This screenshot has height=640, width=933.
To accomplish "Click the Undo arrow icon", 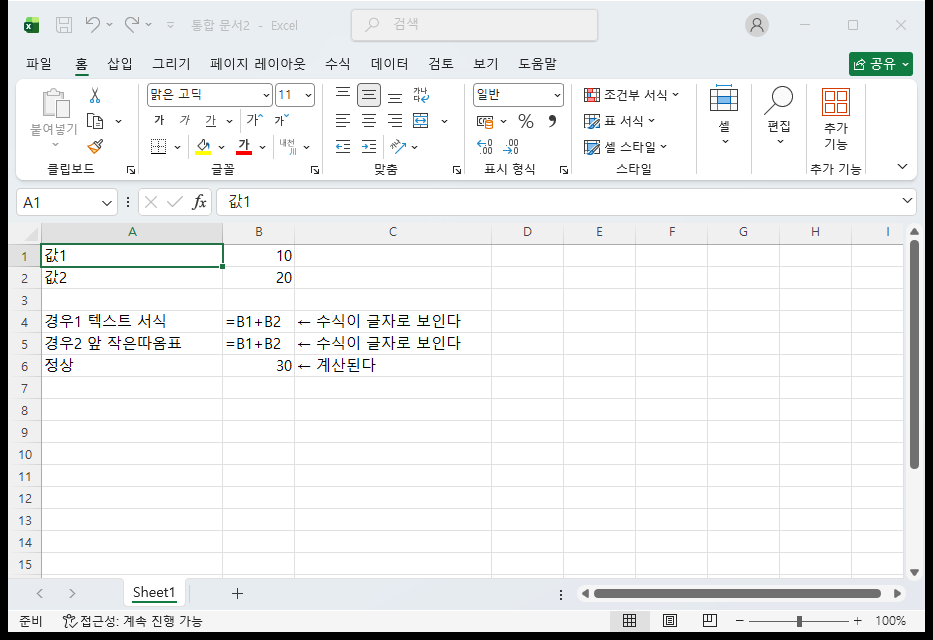I will coord(92,24).
